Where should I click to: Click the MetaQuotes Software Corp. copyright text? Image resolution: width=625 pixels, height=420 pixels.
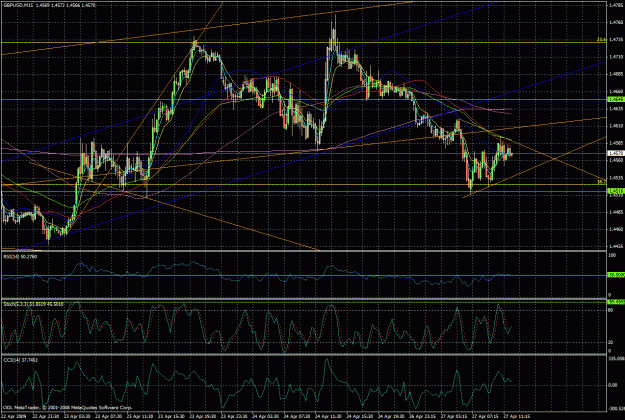[67, 408]
